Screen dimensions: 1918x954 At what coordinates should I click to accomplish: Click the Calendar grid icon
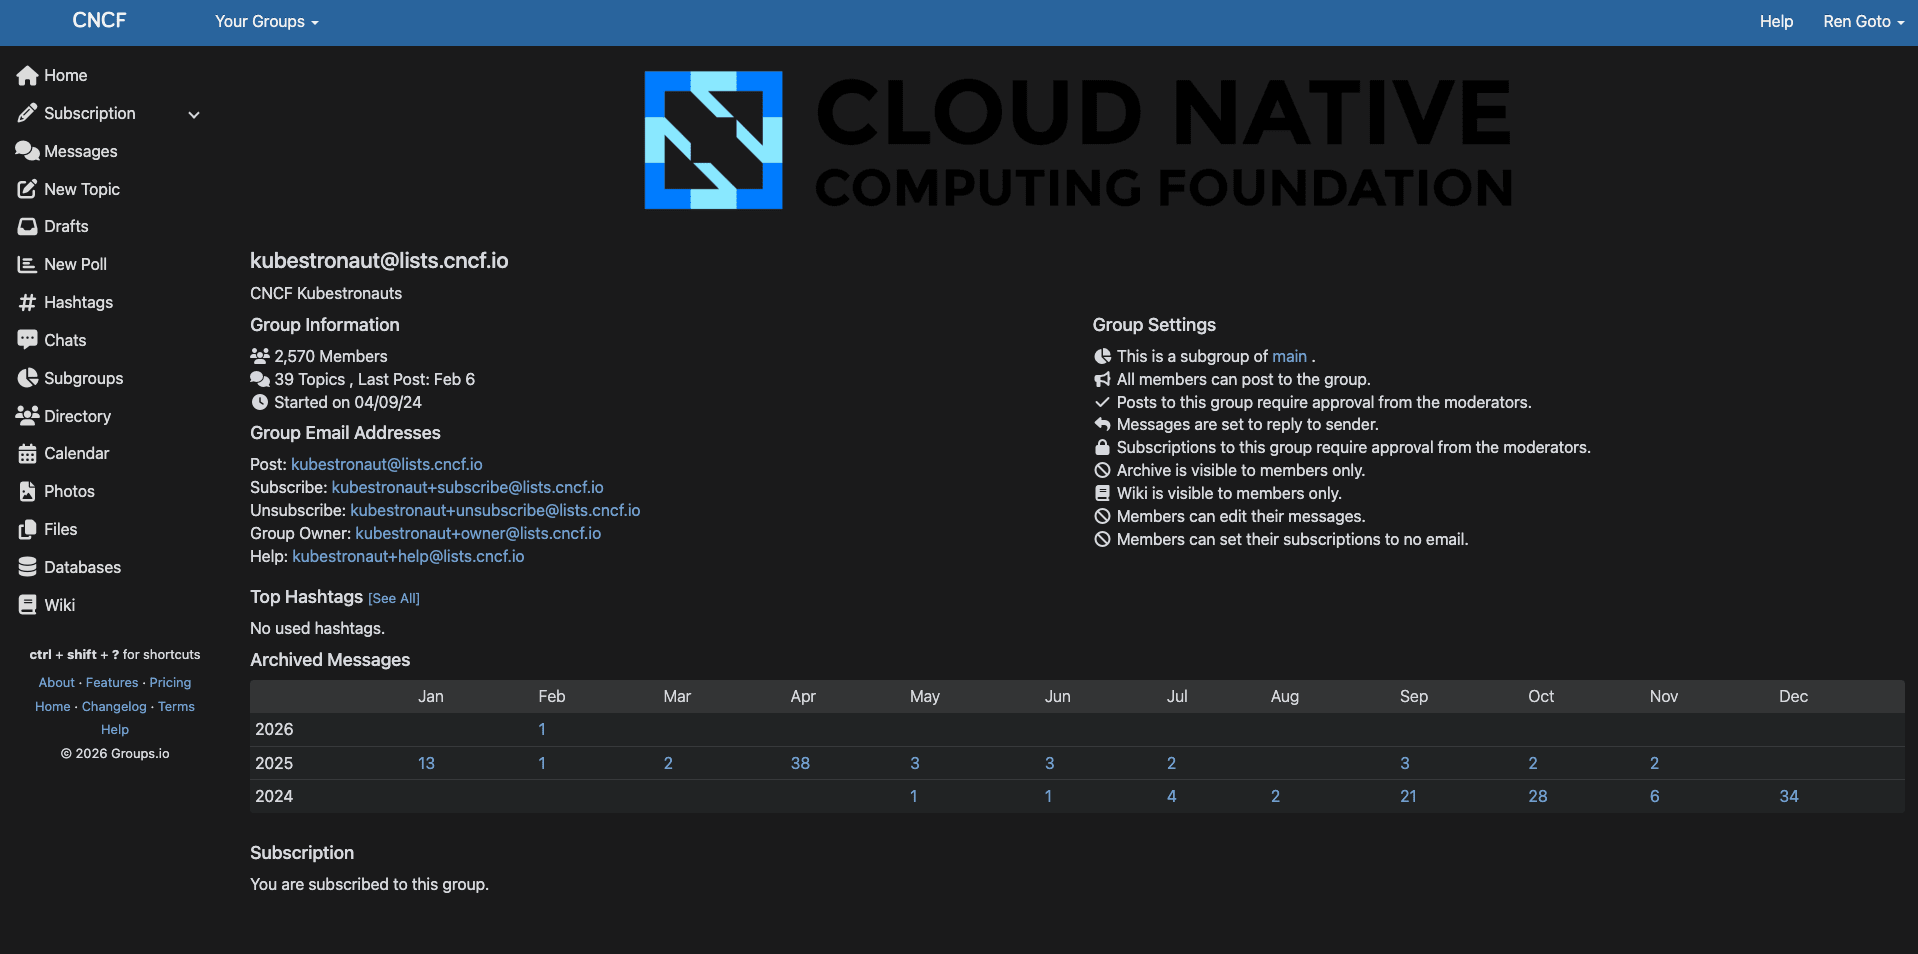[28, 454]
